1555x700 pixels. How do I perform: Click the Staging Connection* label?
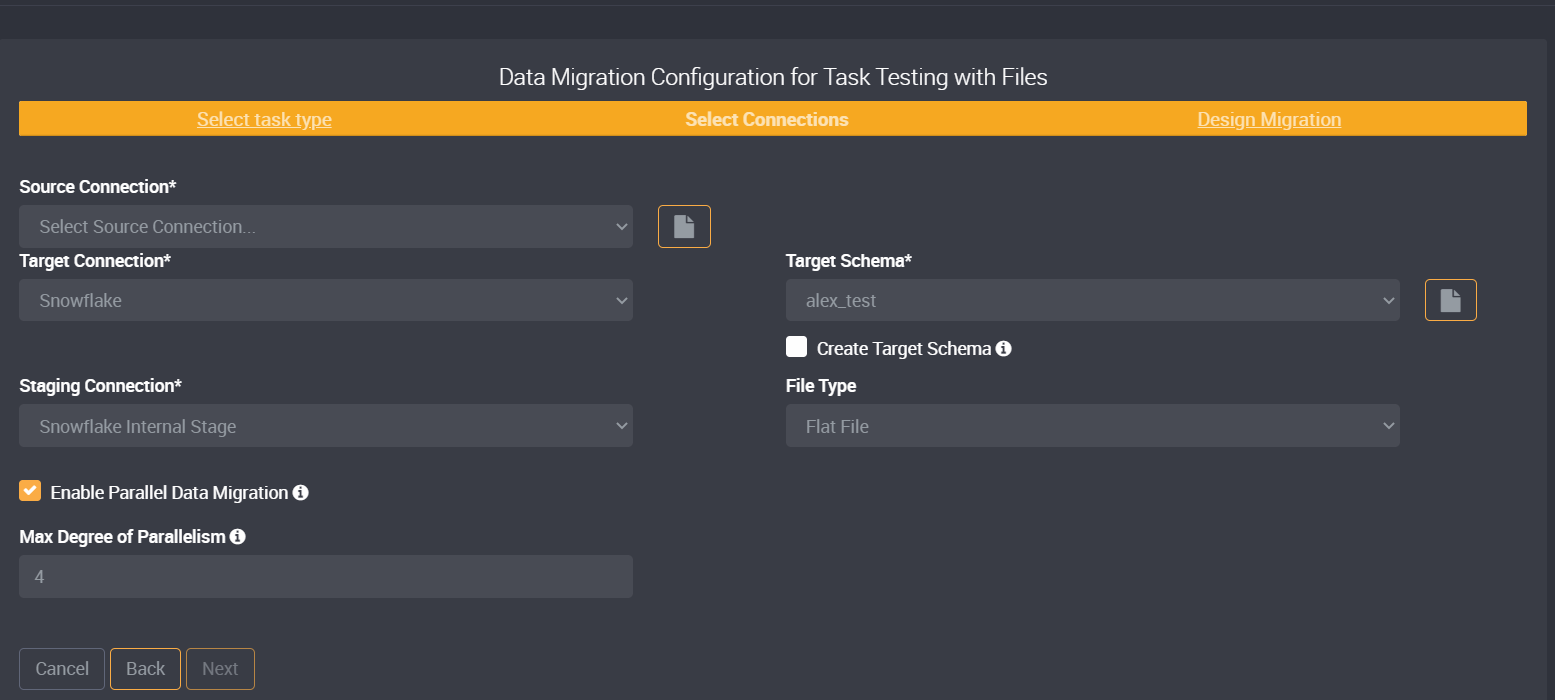click(x=101, y=386)
